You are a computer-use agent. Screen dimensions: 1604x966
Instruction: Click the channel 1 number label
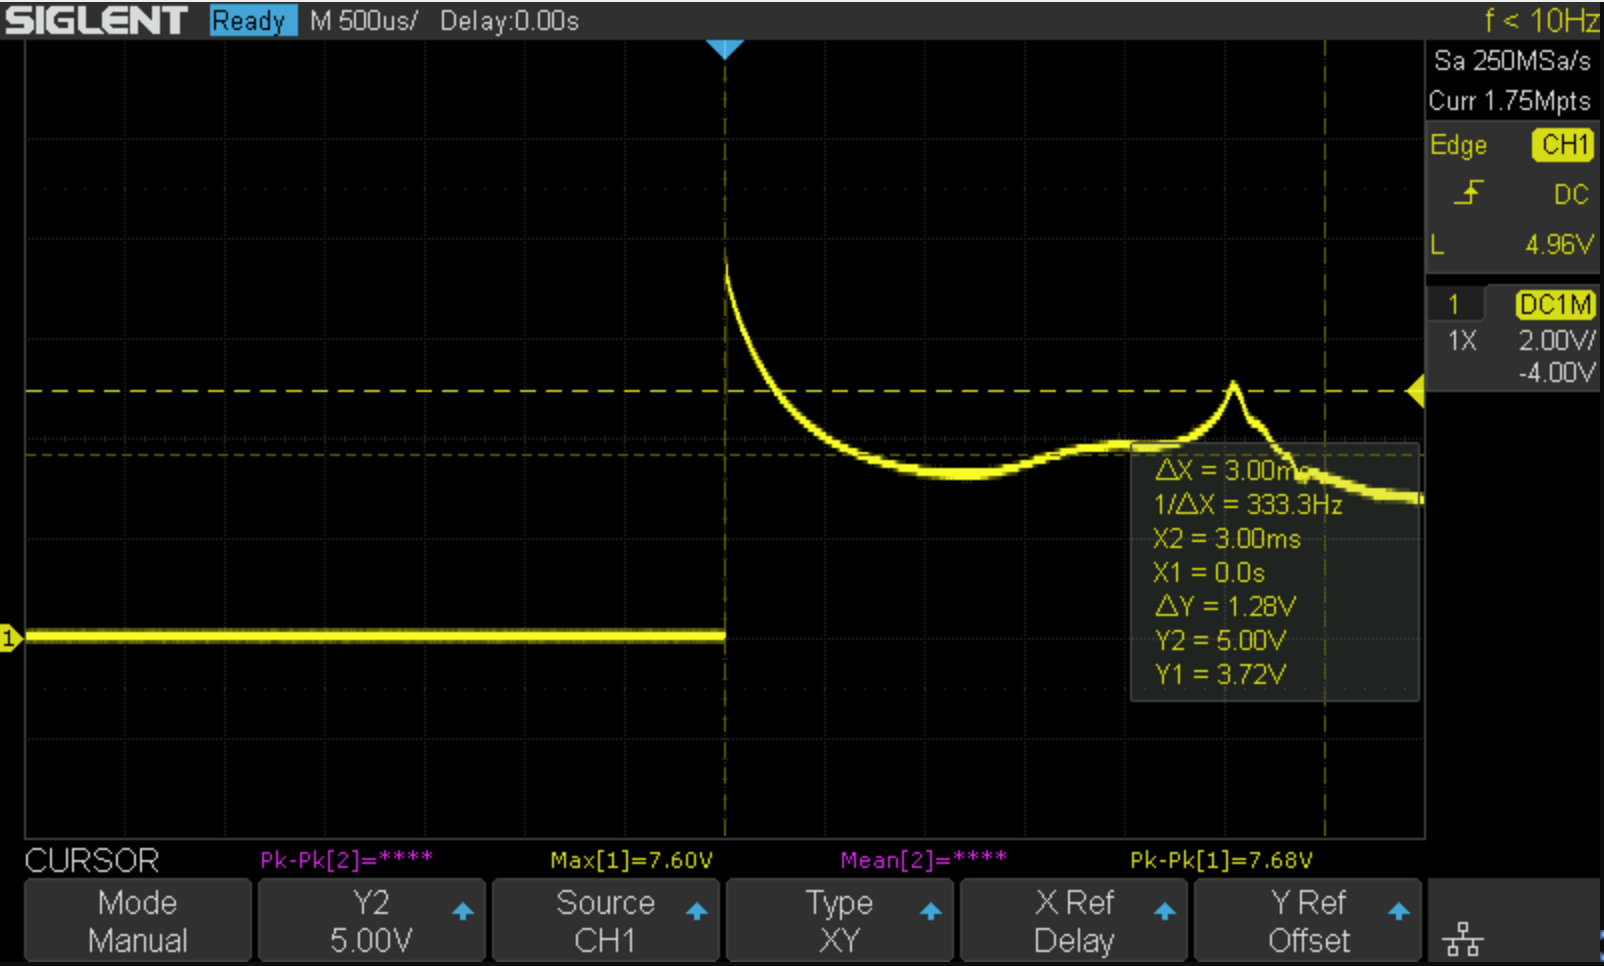click(1453, 305)
